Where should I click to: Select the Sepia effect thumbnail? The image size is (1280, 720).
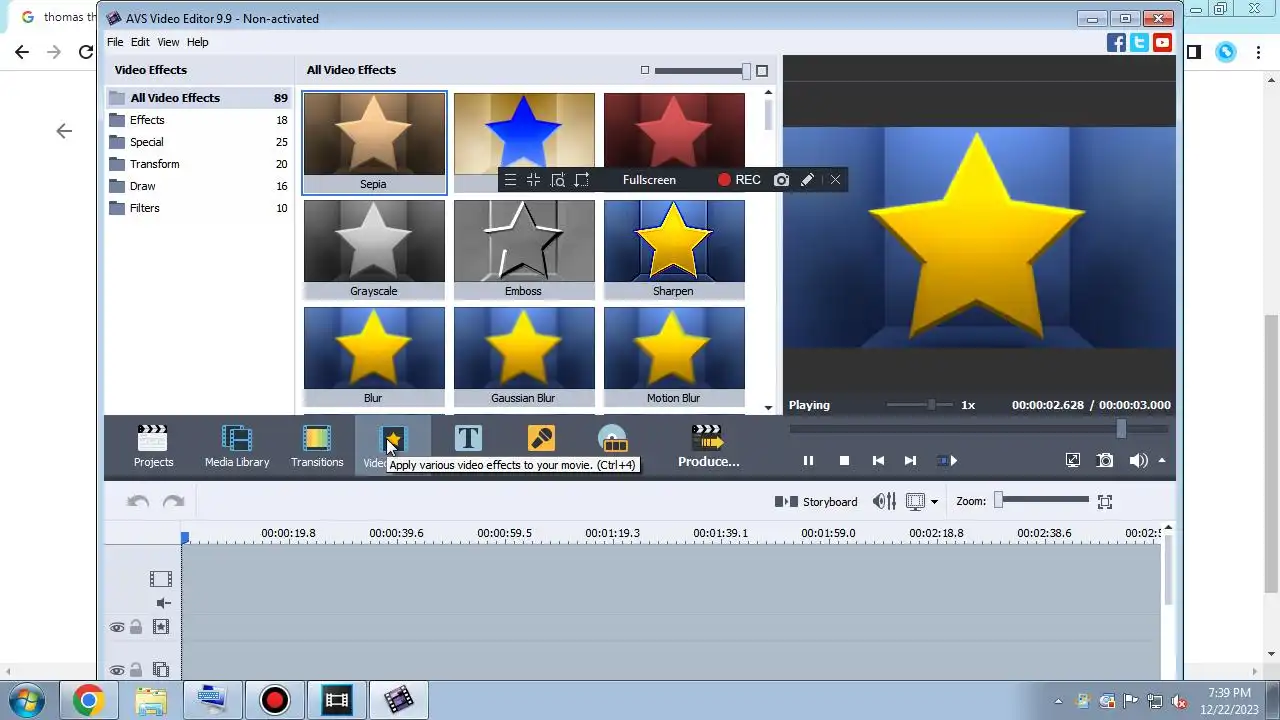(374, 142)
